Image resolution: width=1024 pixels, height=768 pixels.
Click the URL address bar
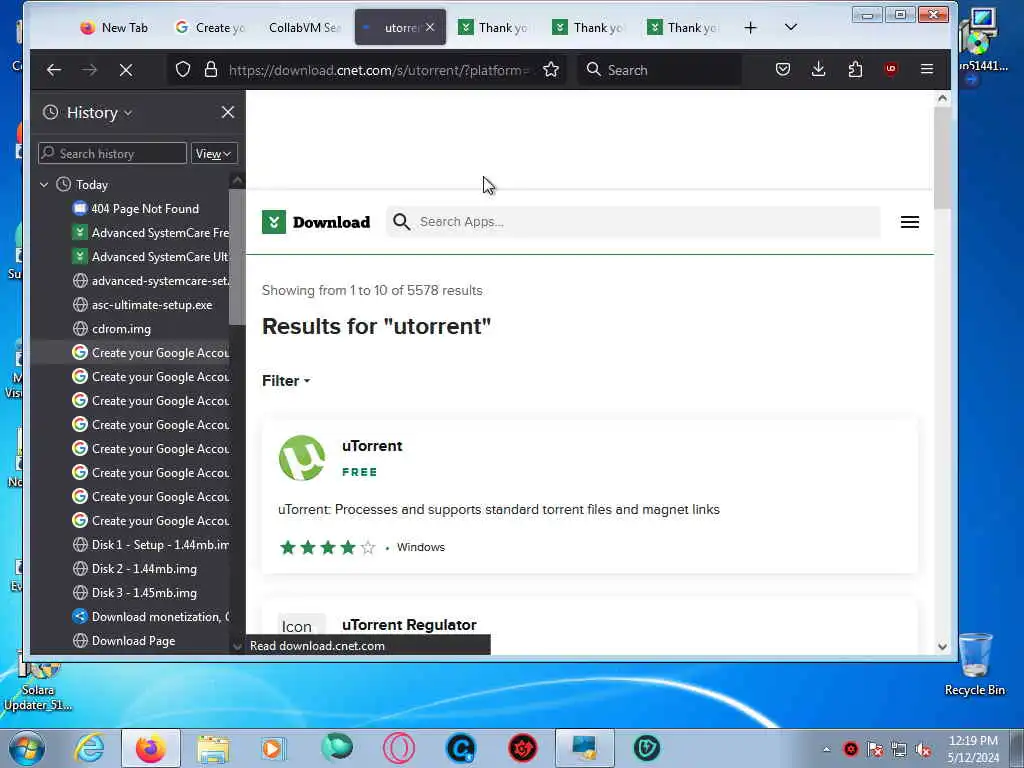pos(379,70)
